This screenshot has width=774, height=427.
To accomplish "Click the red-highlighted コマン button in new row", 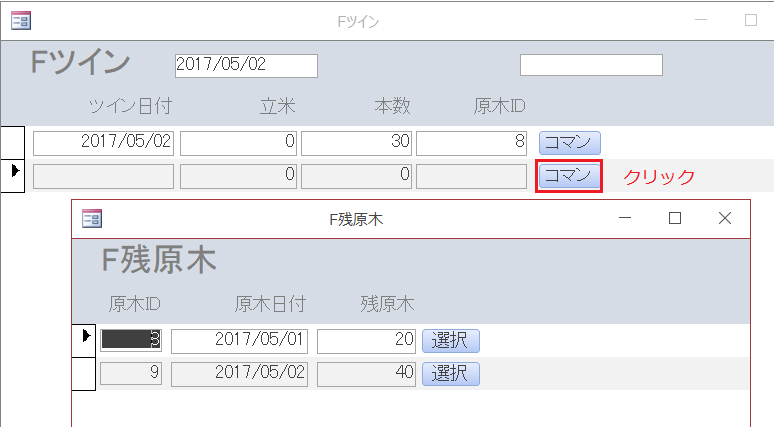I will 569,177.
